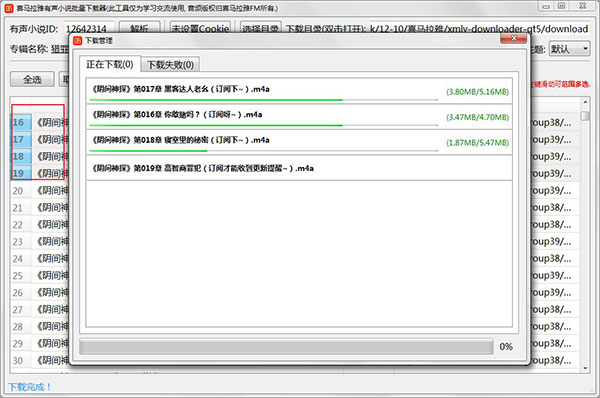Screen dimensions: 600x398
Task: Click the 下载完成！ status text
Action: [29, 387]
